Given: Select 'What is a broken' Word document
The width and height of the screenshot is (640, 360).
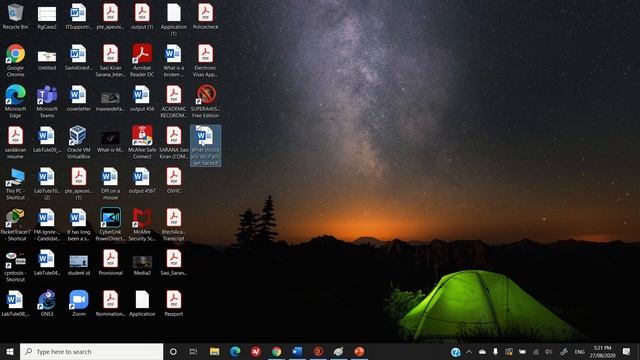Looking at the screenshot, I should tap(174, 60).
